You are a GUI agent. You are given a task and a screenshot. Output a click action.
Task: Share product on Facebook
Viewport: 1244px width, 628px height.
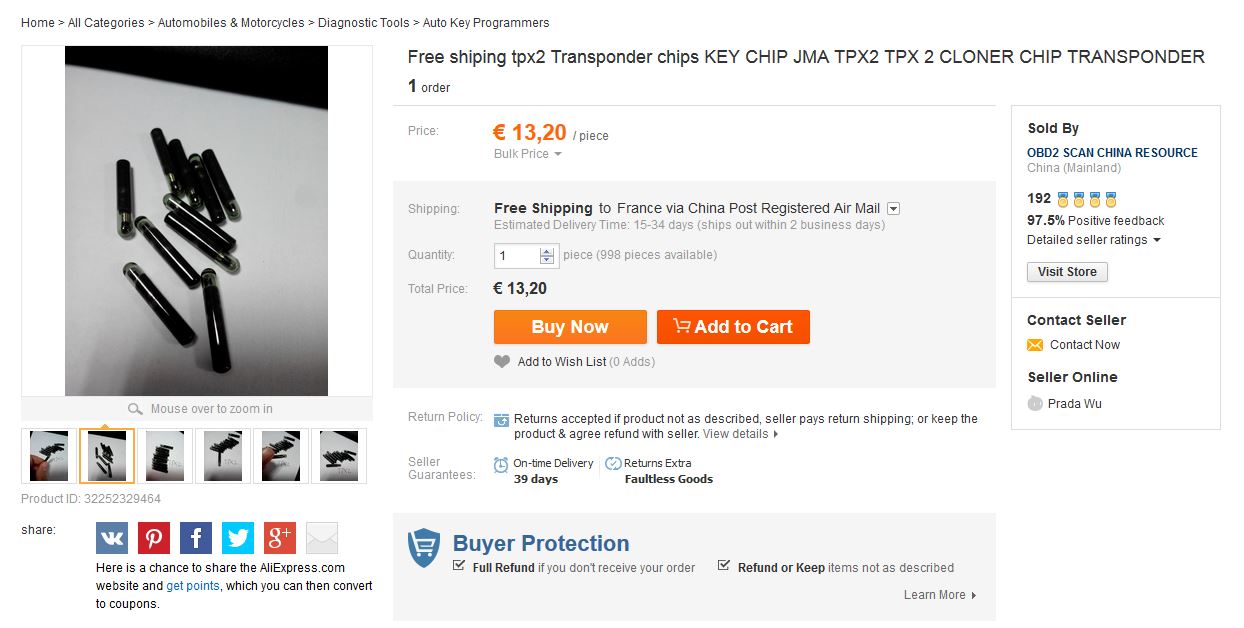(196, 538)
